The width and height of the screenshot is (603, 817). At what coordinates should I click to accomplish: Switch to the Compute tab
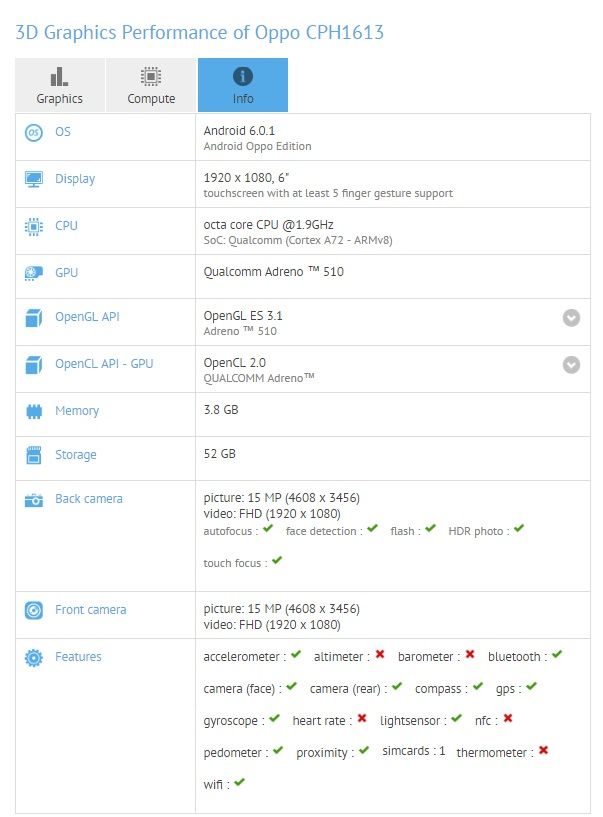point(151,85)
